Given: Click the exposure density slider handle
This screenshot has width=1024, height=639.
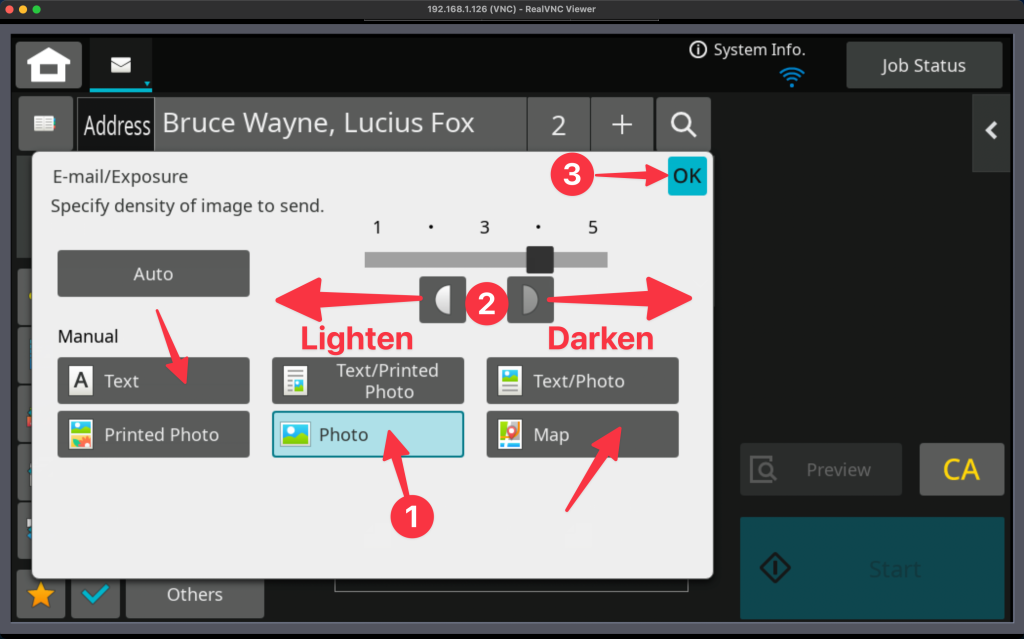Looking at the screenshot, I should [x=540, y=259].
